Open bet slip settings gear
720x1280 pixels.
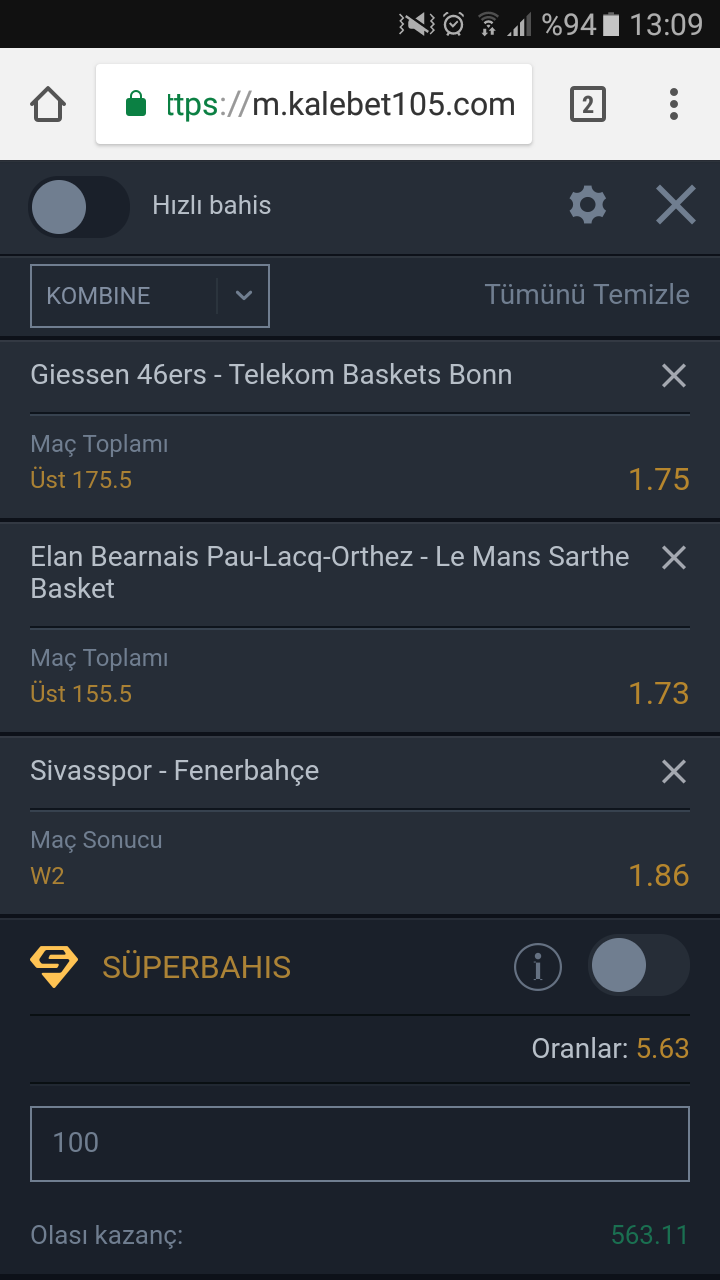[x=587, y=205]
